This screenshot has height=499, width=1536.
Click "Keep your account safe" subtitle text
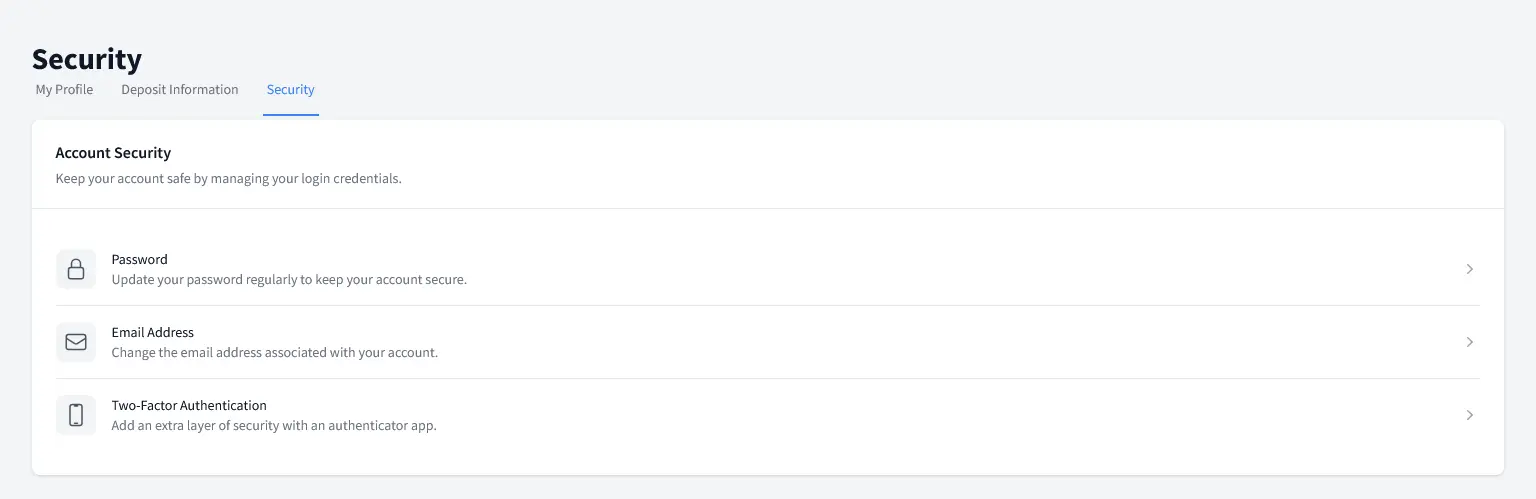coord(228,179)
